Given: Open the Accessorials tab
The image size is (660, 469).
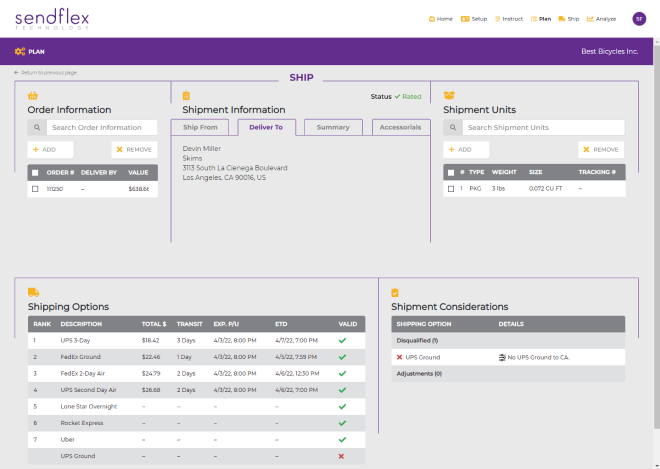Looking at the screenshot, I should [x=400, y=127].
